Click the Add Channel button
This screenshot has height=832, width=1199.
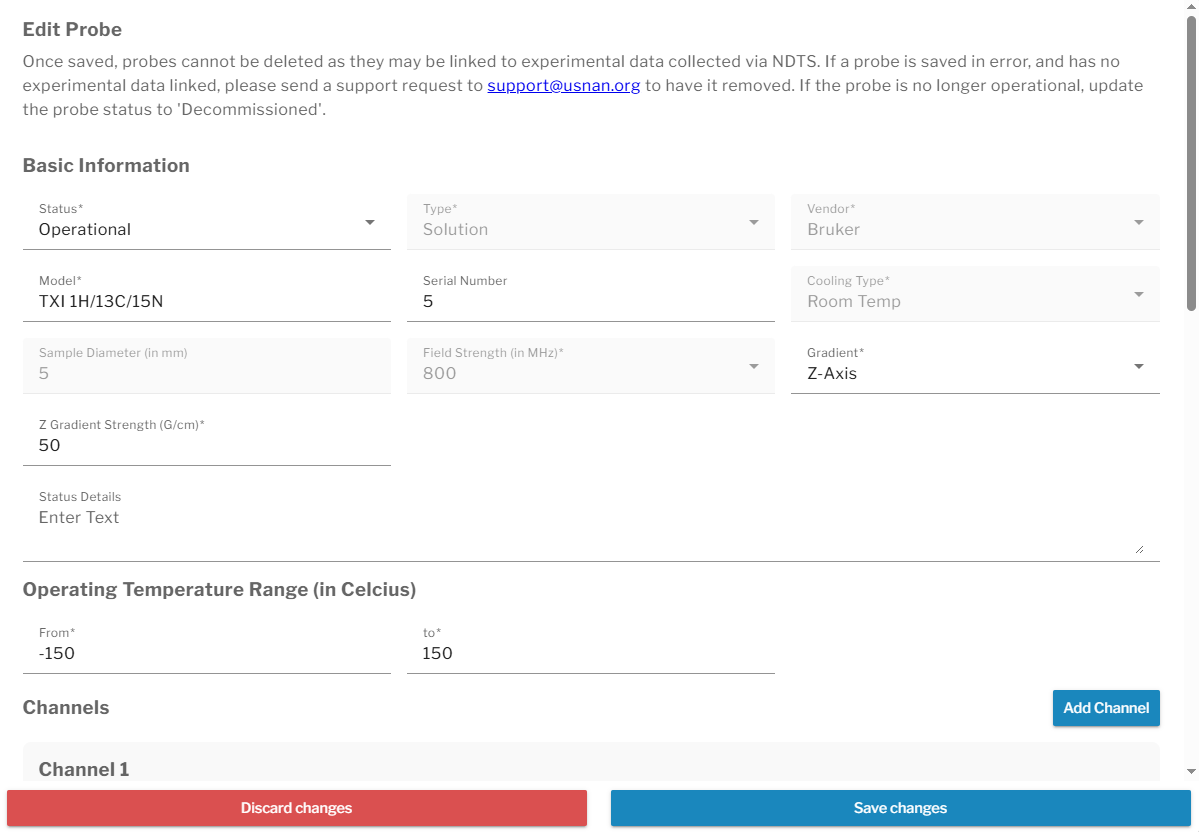pos(1106,708)
